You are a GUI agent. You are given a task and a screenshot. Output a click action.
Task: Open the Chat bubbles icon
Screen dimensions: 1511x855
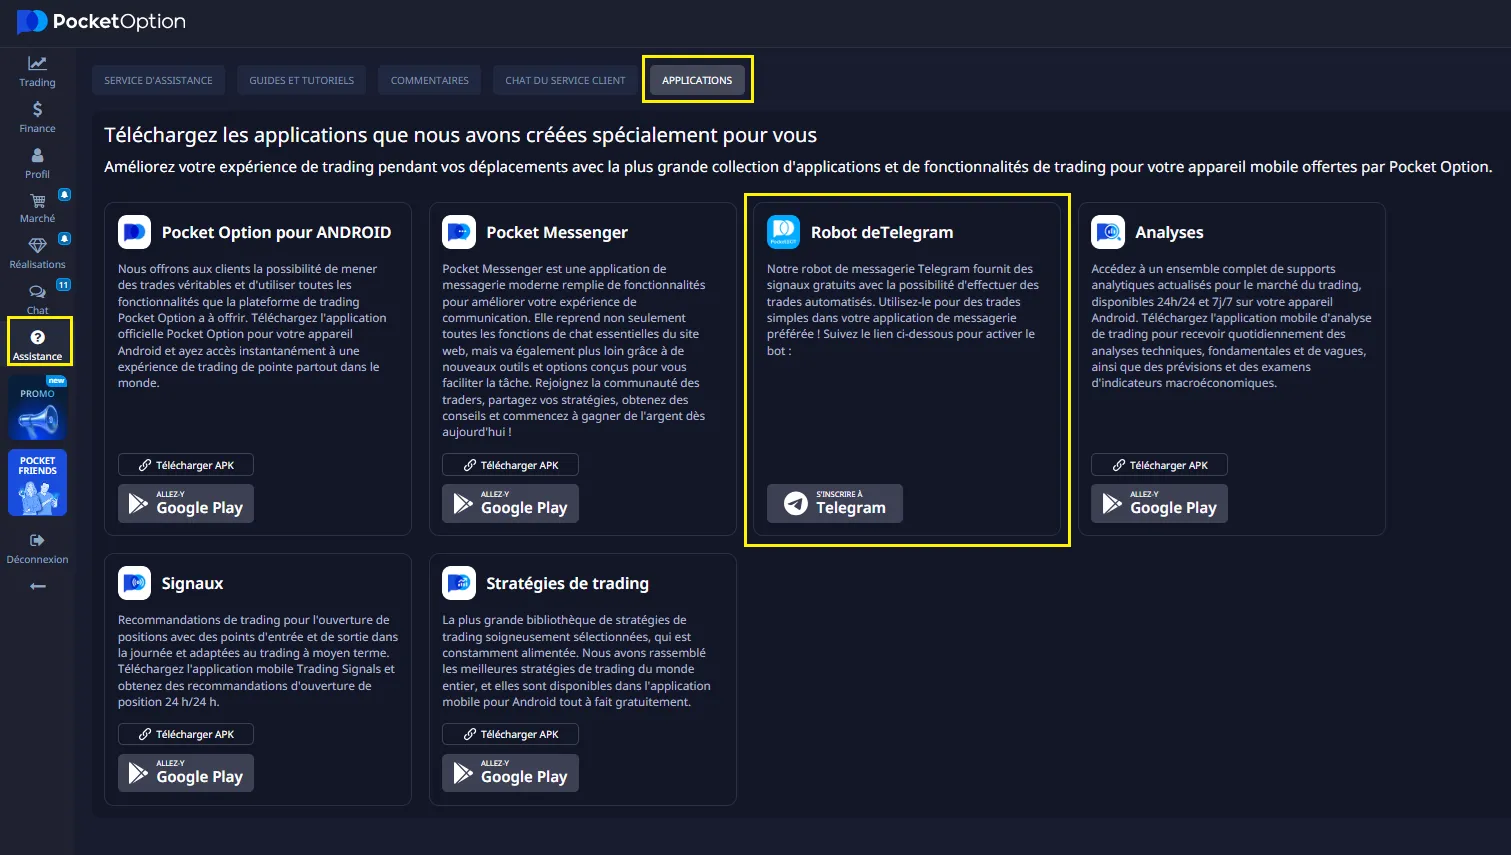click(37, 292)
